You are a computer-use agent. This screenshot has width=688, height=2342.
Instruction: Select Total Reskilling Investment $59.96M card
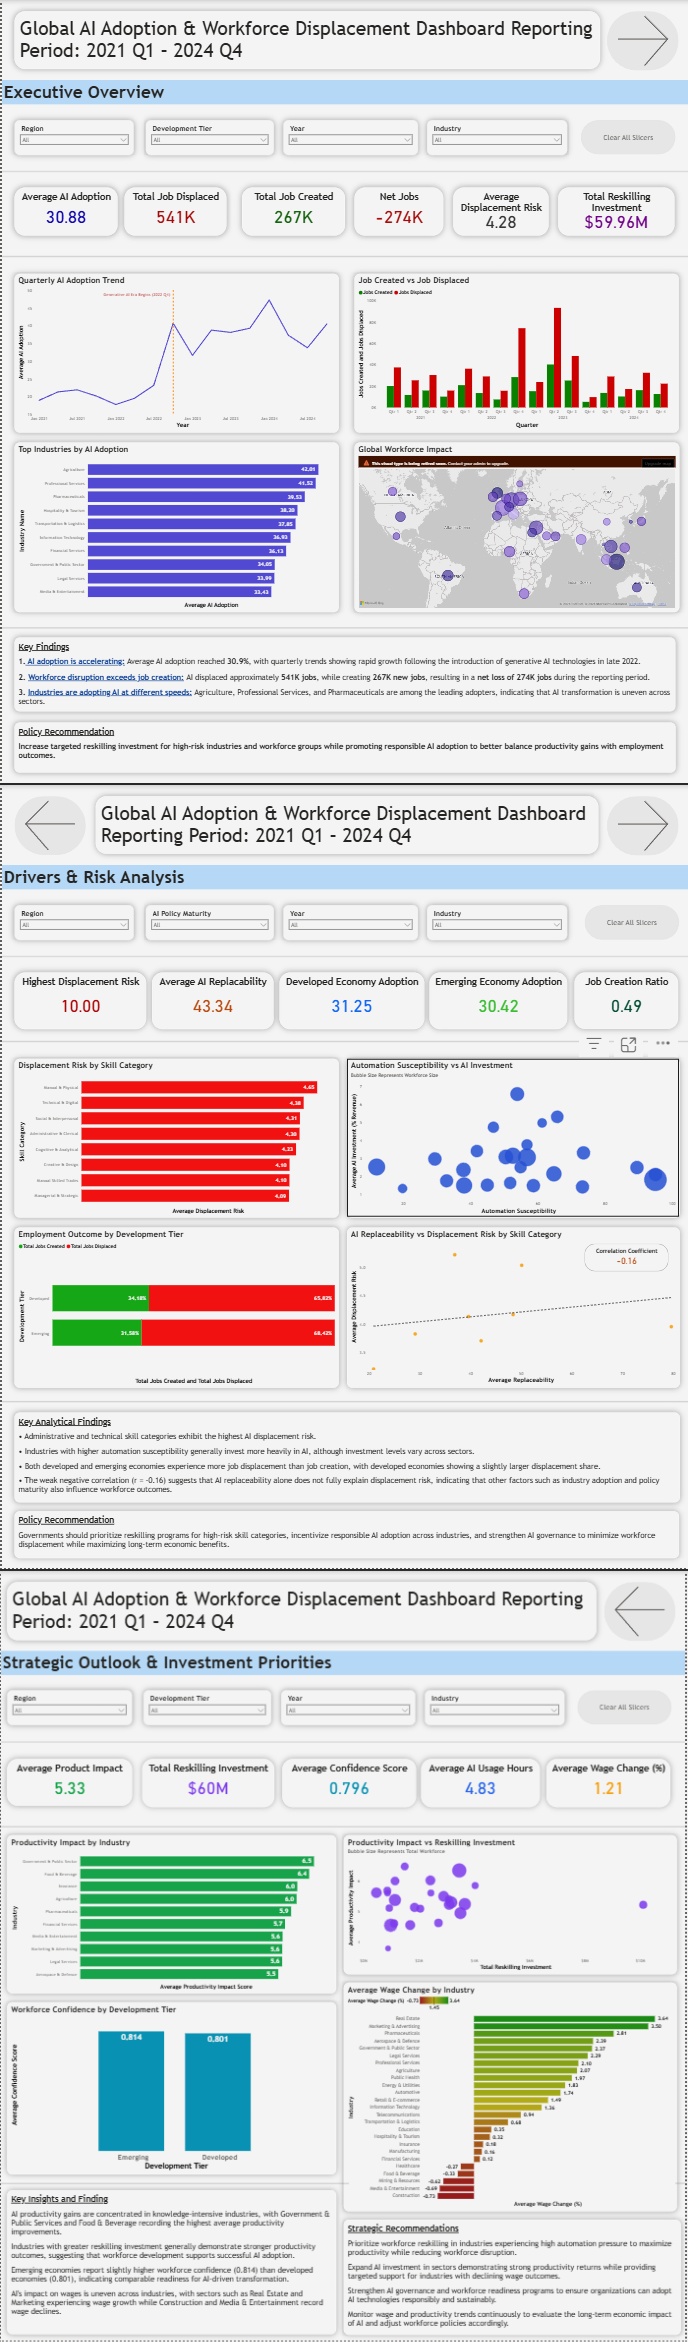pos(616,210)
